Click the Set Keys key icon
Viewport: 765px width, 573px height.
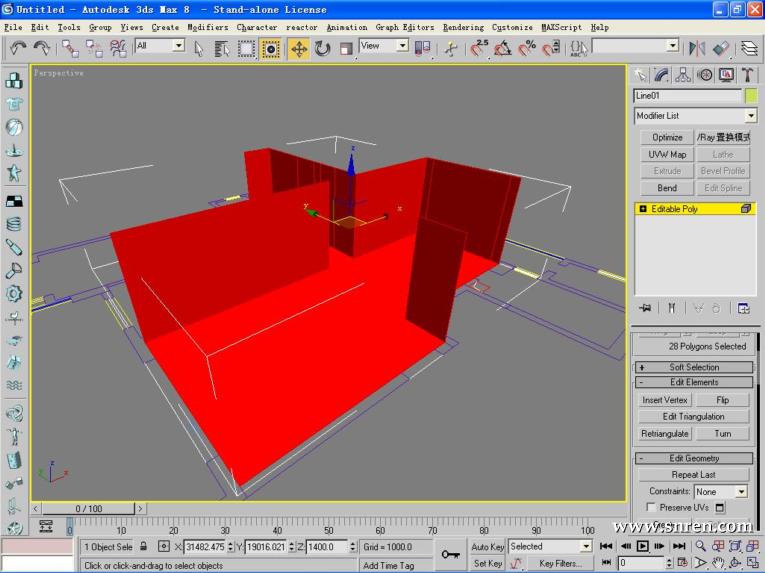coord(451,553)
